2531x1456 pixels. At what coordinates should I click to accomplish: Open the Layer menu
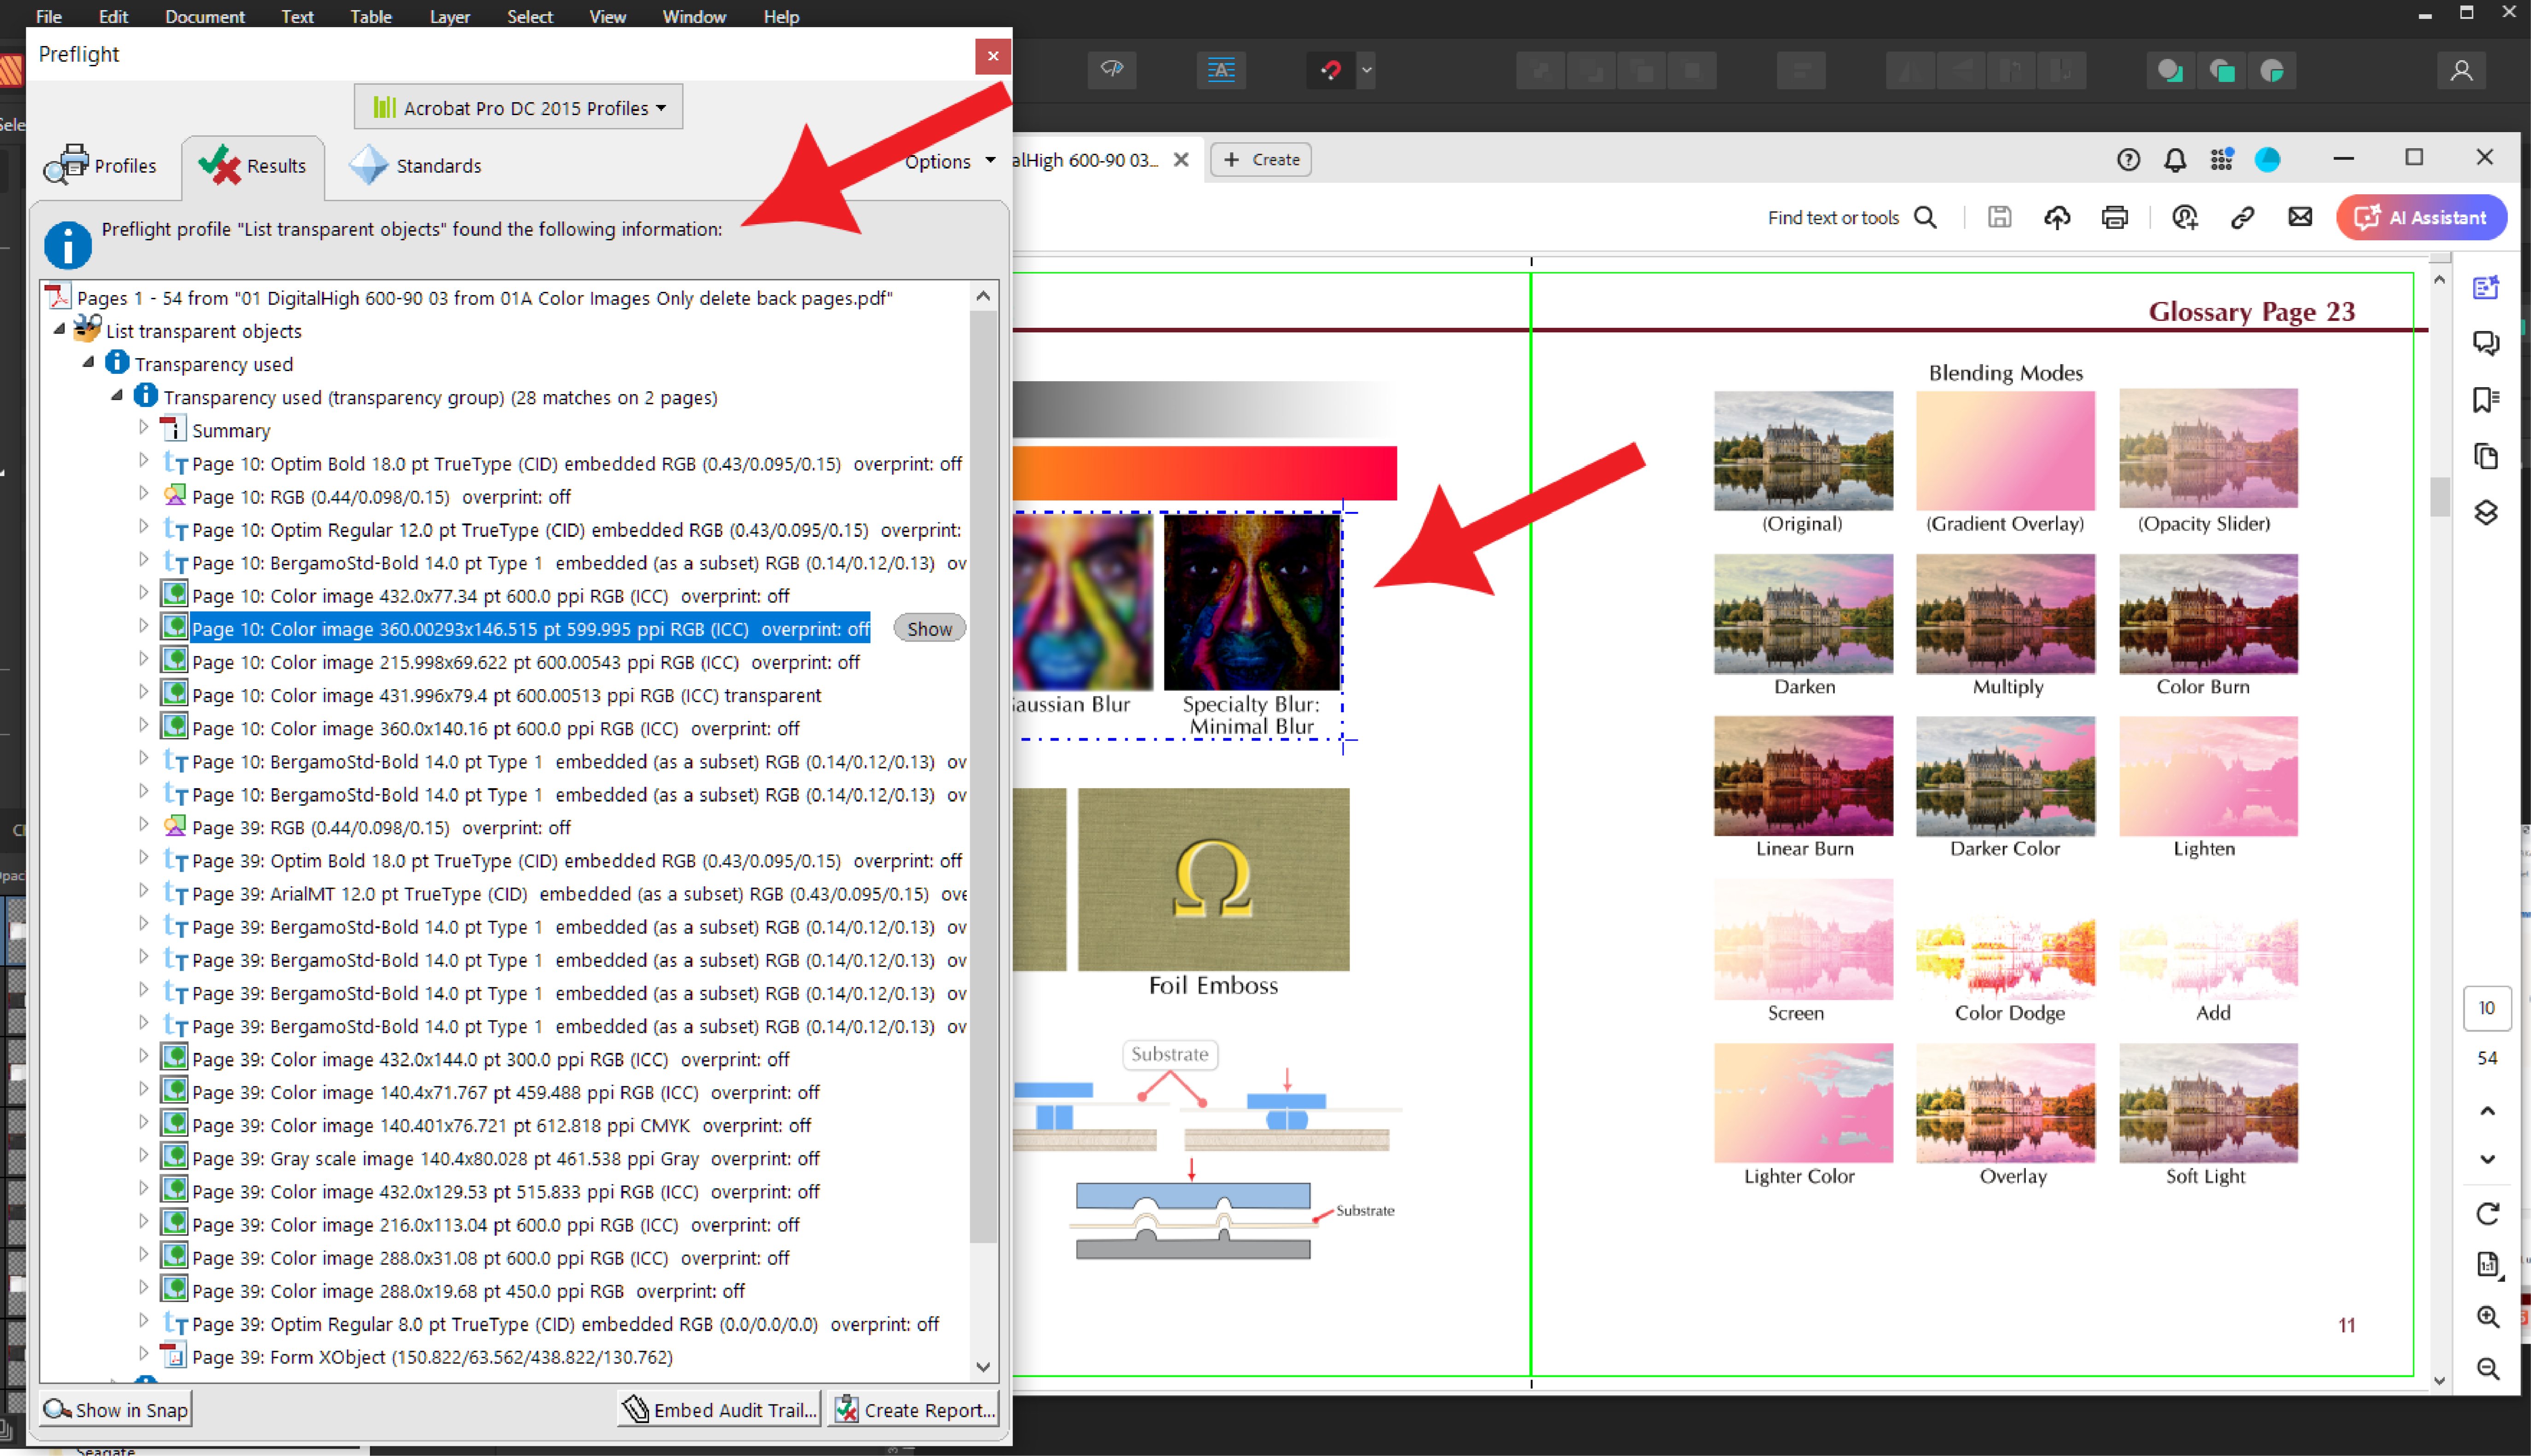click(x=449, y=16)
